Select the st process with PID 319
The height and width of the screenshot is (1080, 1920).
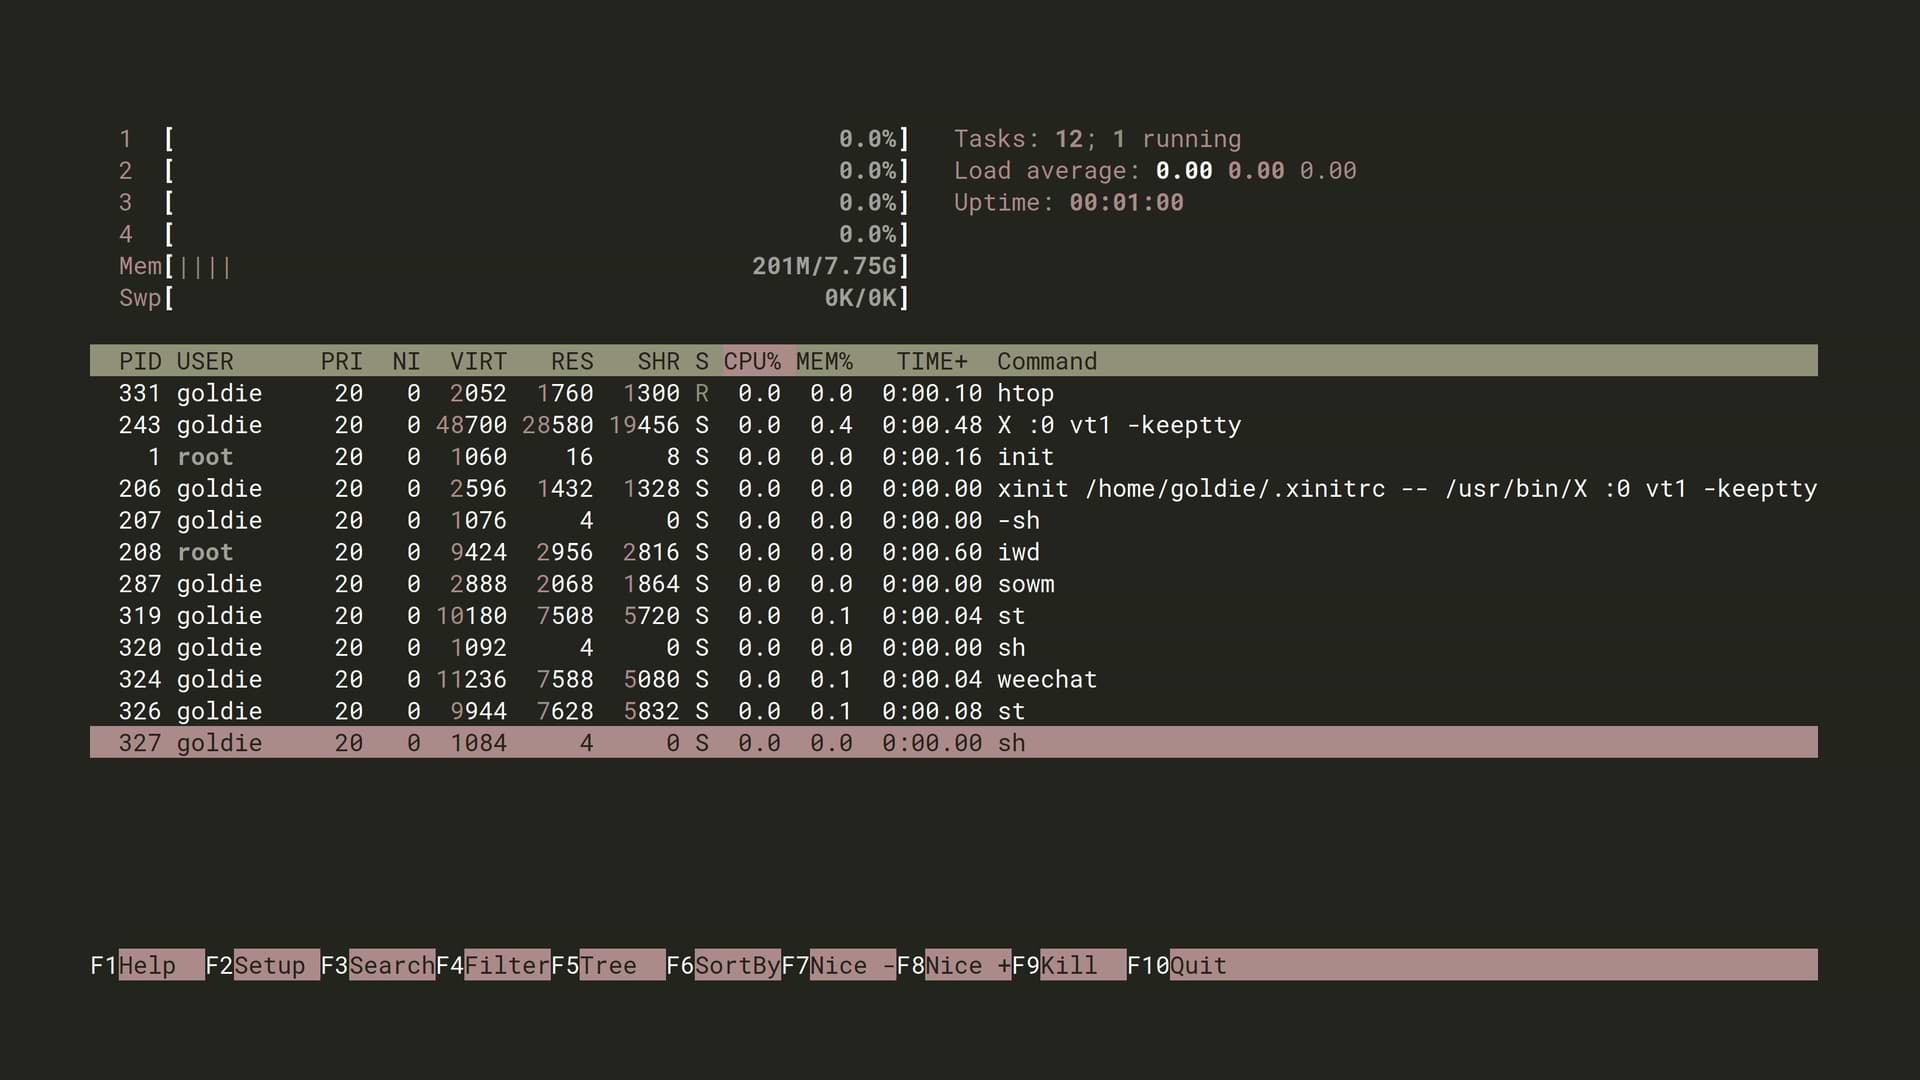point(954,616)
